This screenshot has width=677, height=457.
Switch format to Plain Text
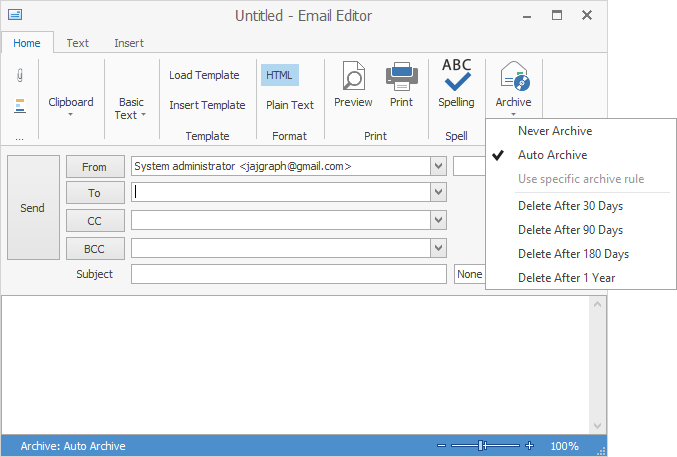[289, 105]
